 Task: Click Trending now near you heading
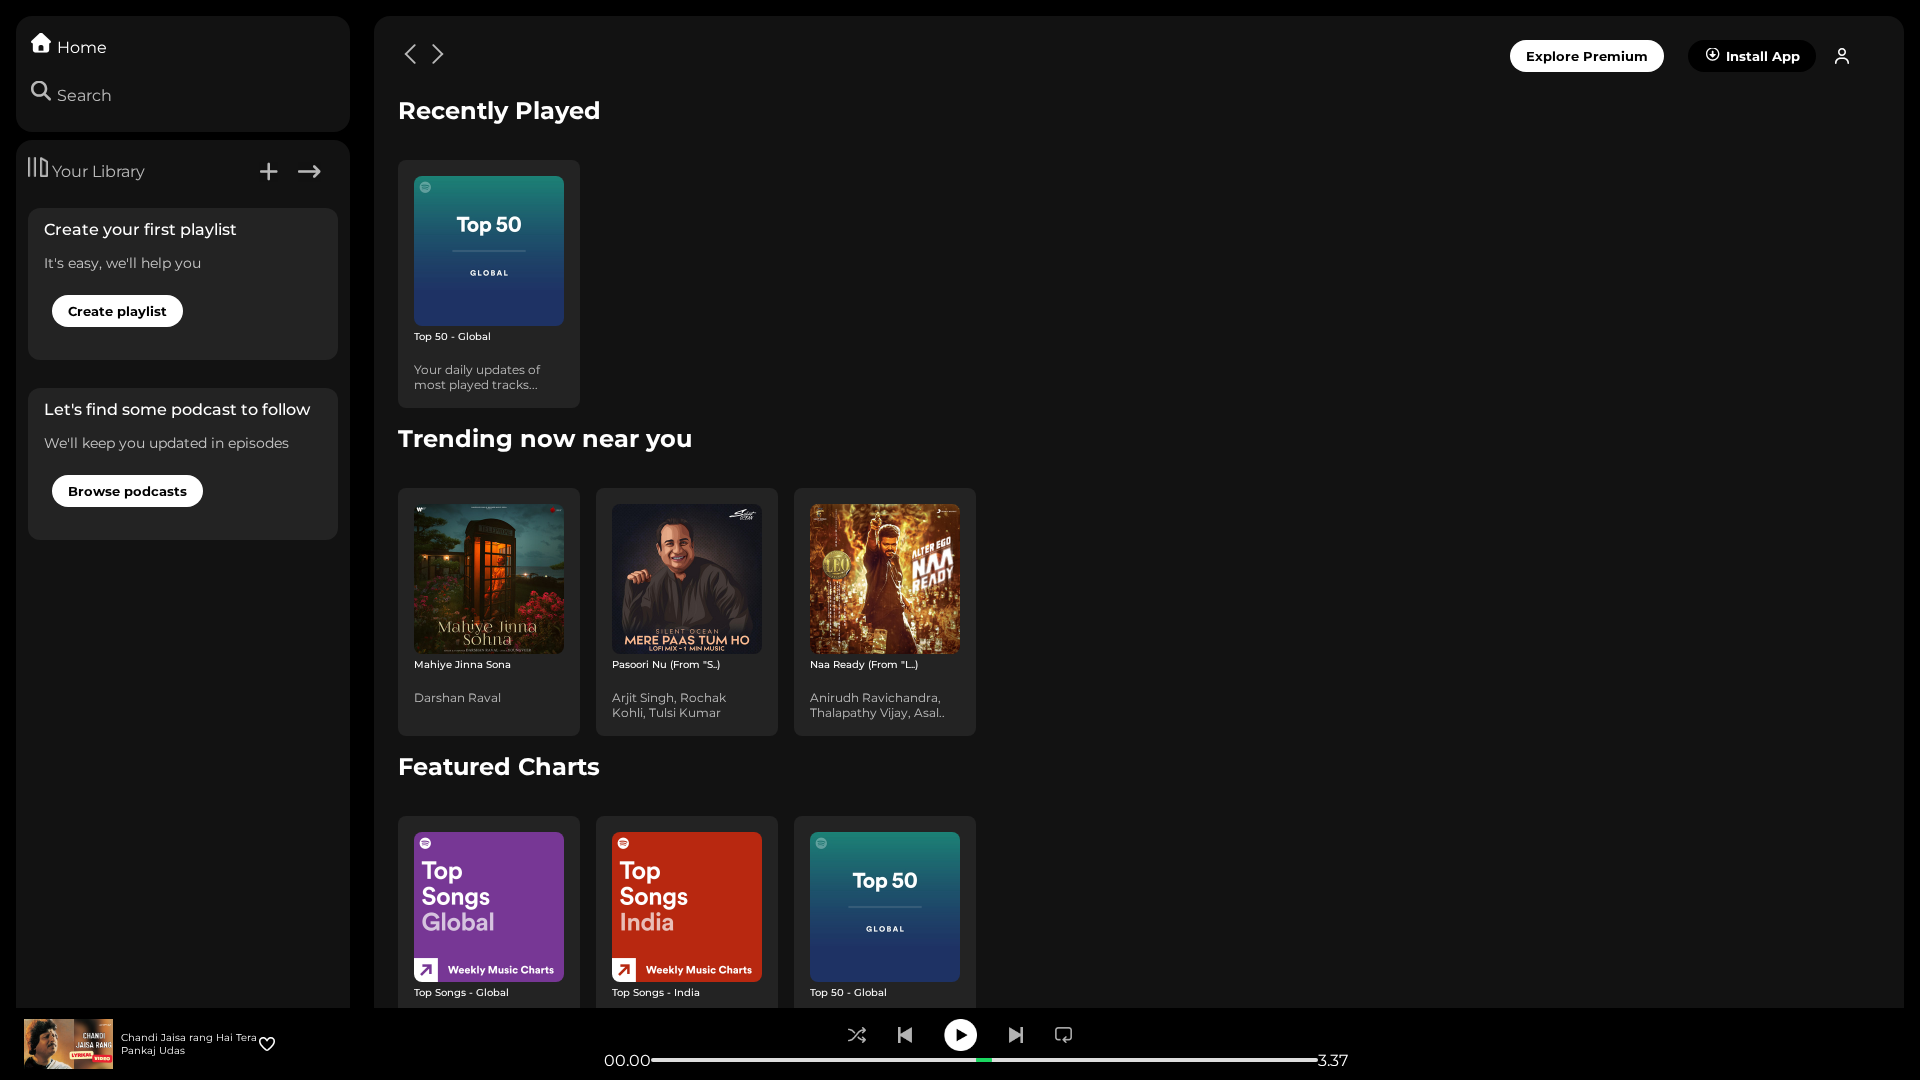pyautogui.click(x=545, y=439)
